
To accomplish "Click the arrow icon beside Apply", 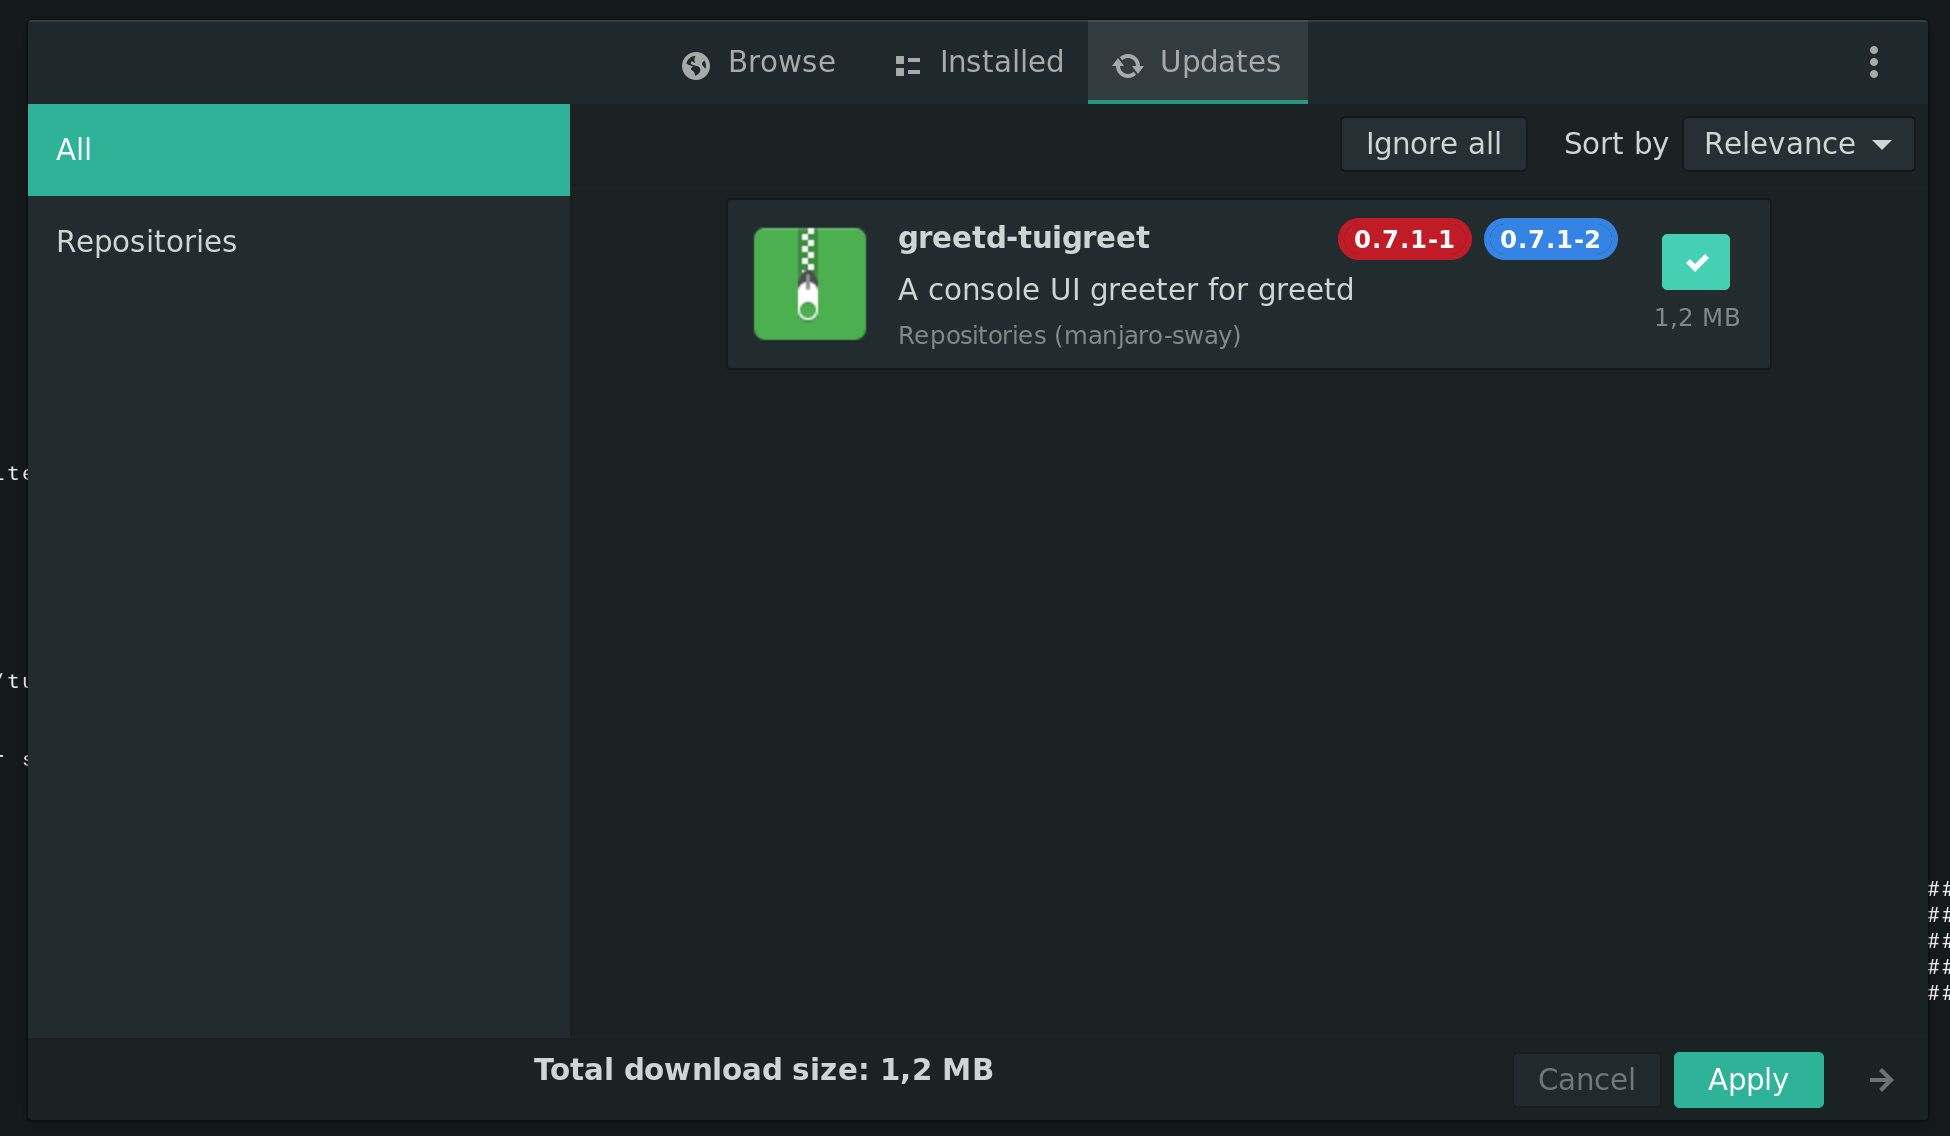I will click(1881, 1080).
